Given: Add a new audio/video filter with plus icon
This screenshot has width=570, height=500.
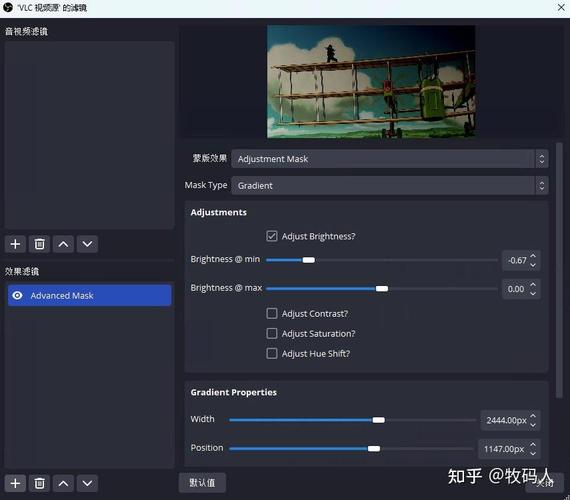Looking at the screenshot, I should coord(15,244).
